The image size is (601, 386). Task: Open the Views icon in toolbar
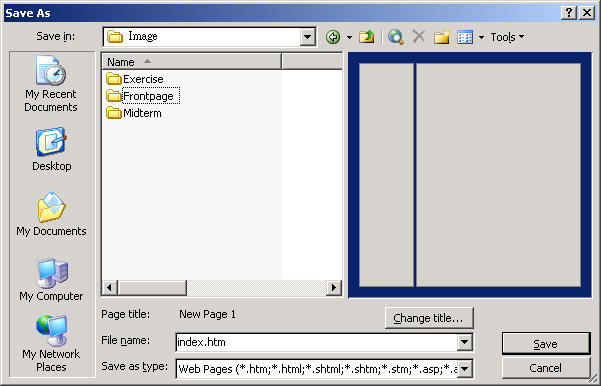pos(465,37)
